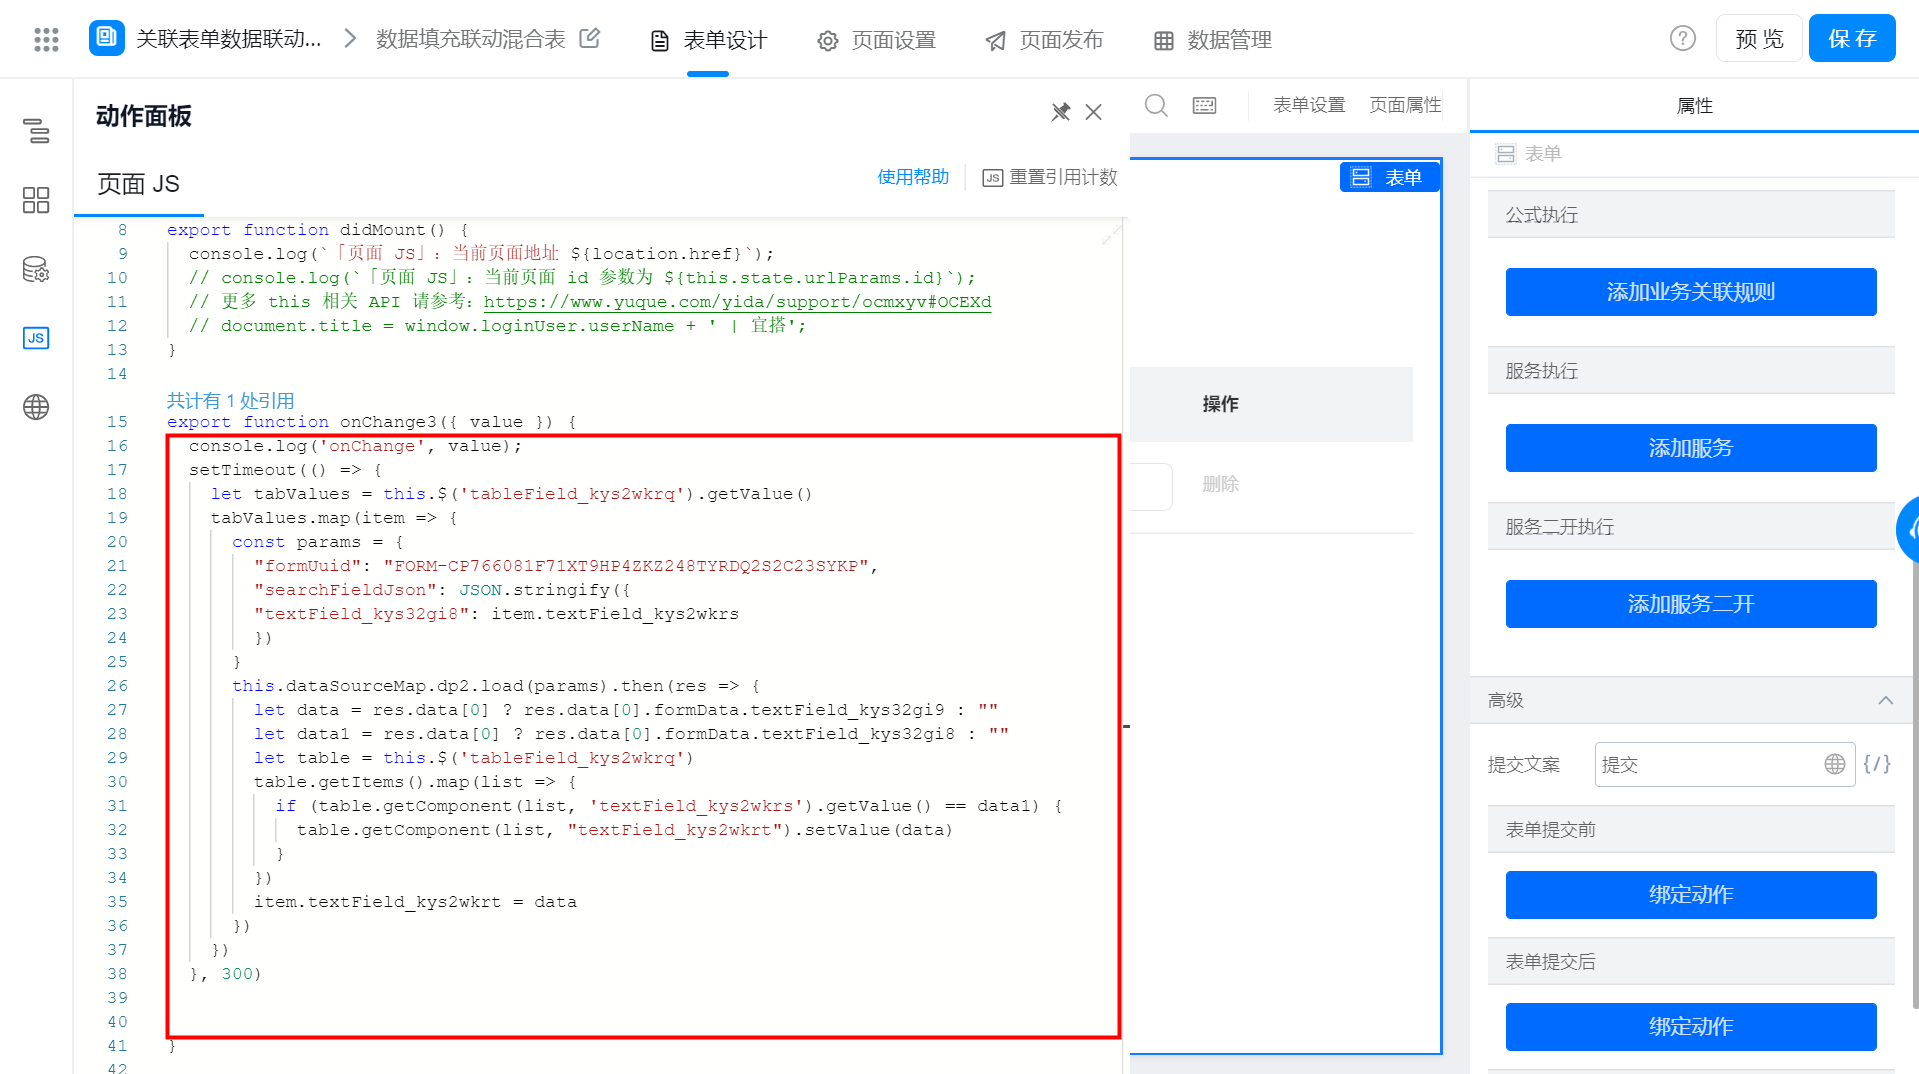
Task: Open the apps grid menu icon
Action: (46, 39)
